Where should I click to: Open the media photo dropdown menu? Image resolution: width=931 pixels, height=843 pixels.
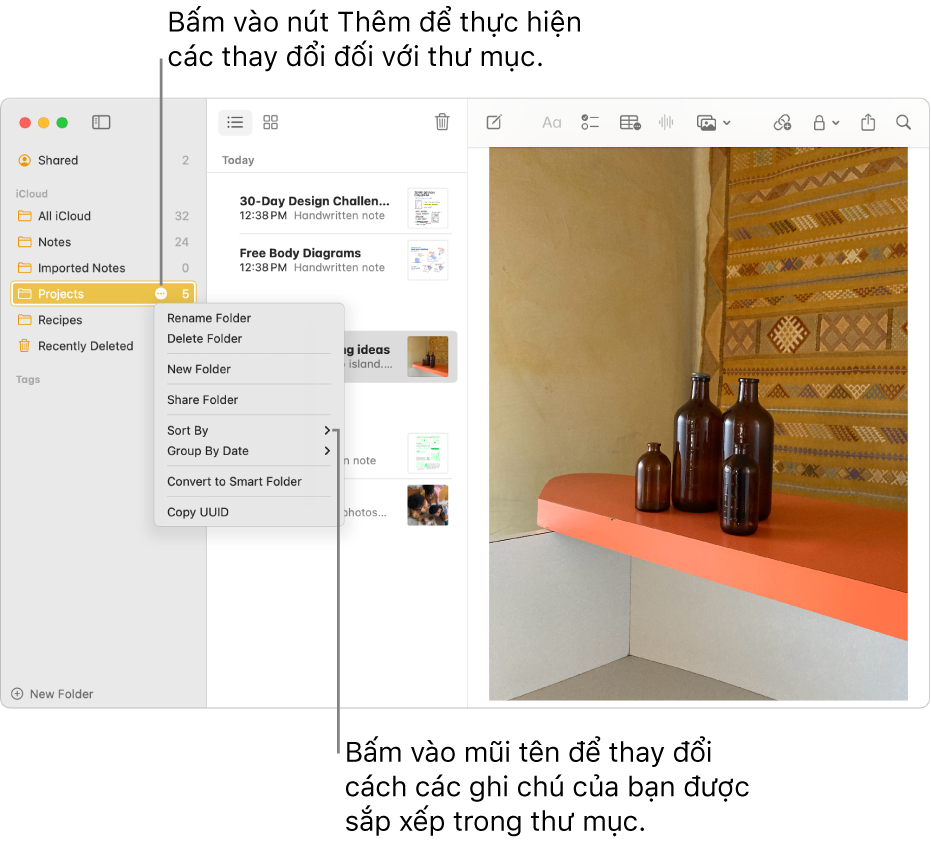(x=713, y=123)
